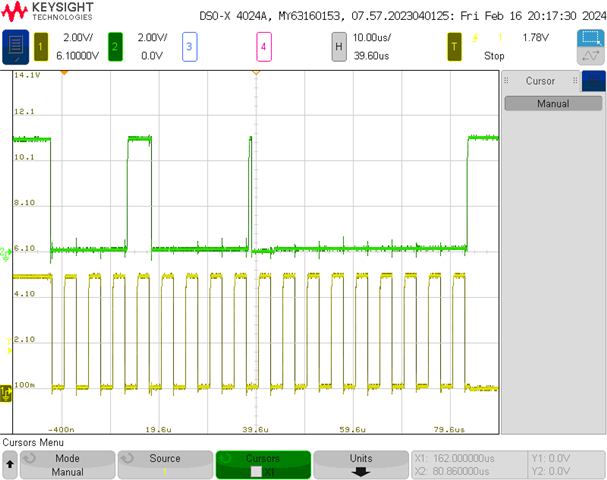Click the rising edge trigger slope icon

(x=475, y=38)
